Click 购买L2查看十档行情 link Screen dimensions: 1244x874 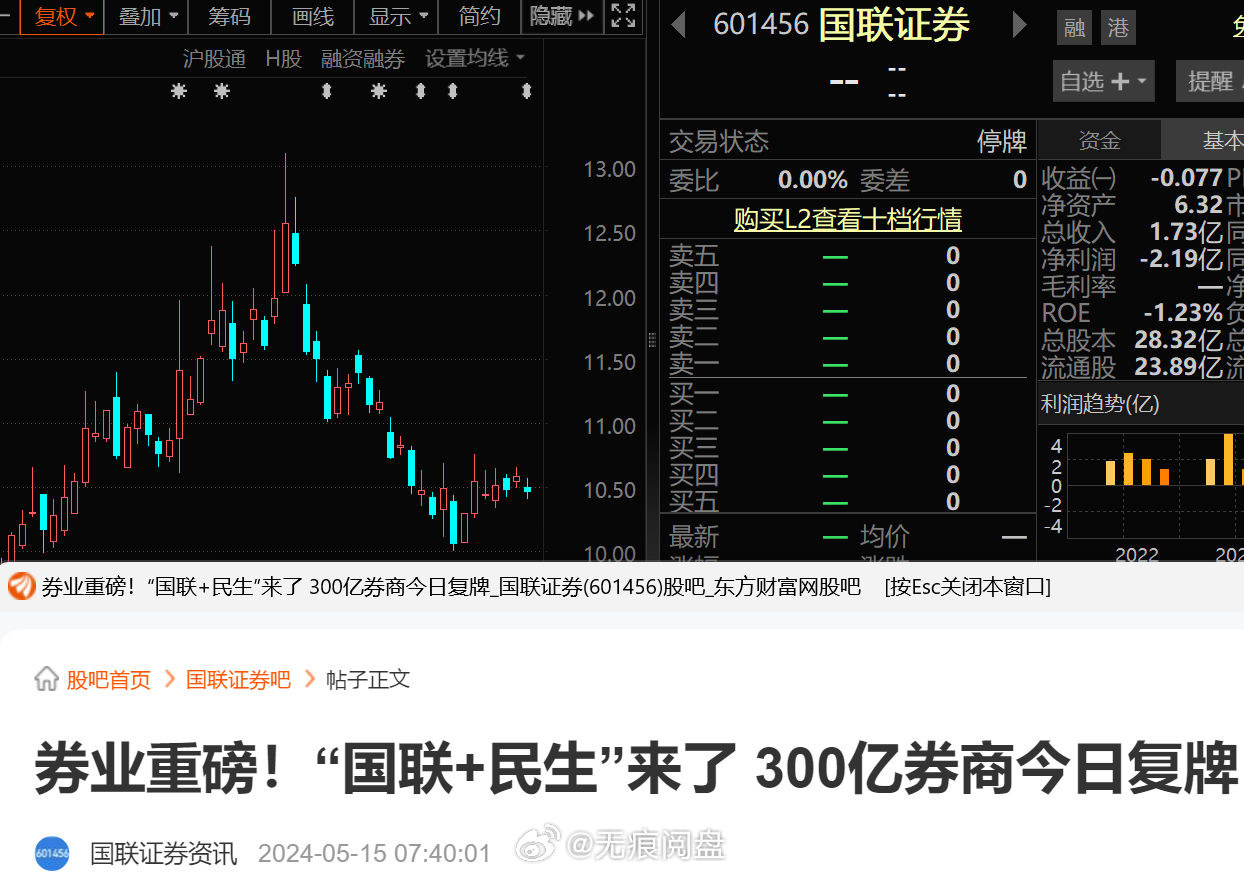click(x=847, y=219)
